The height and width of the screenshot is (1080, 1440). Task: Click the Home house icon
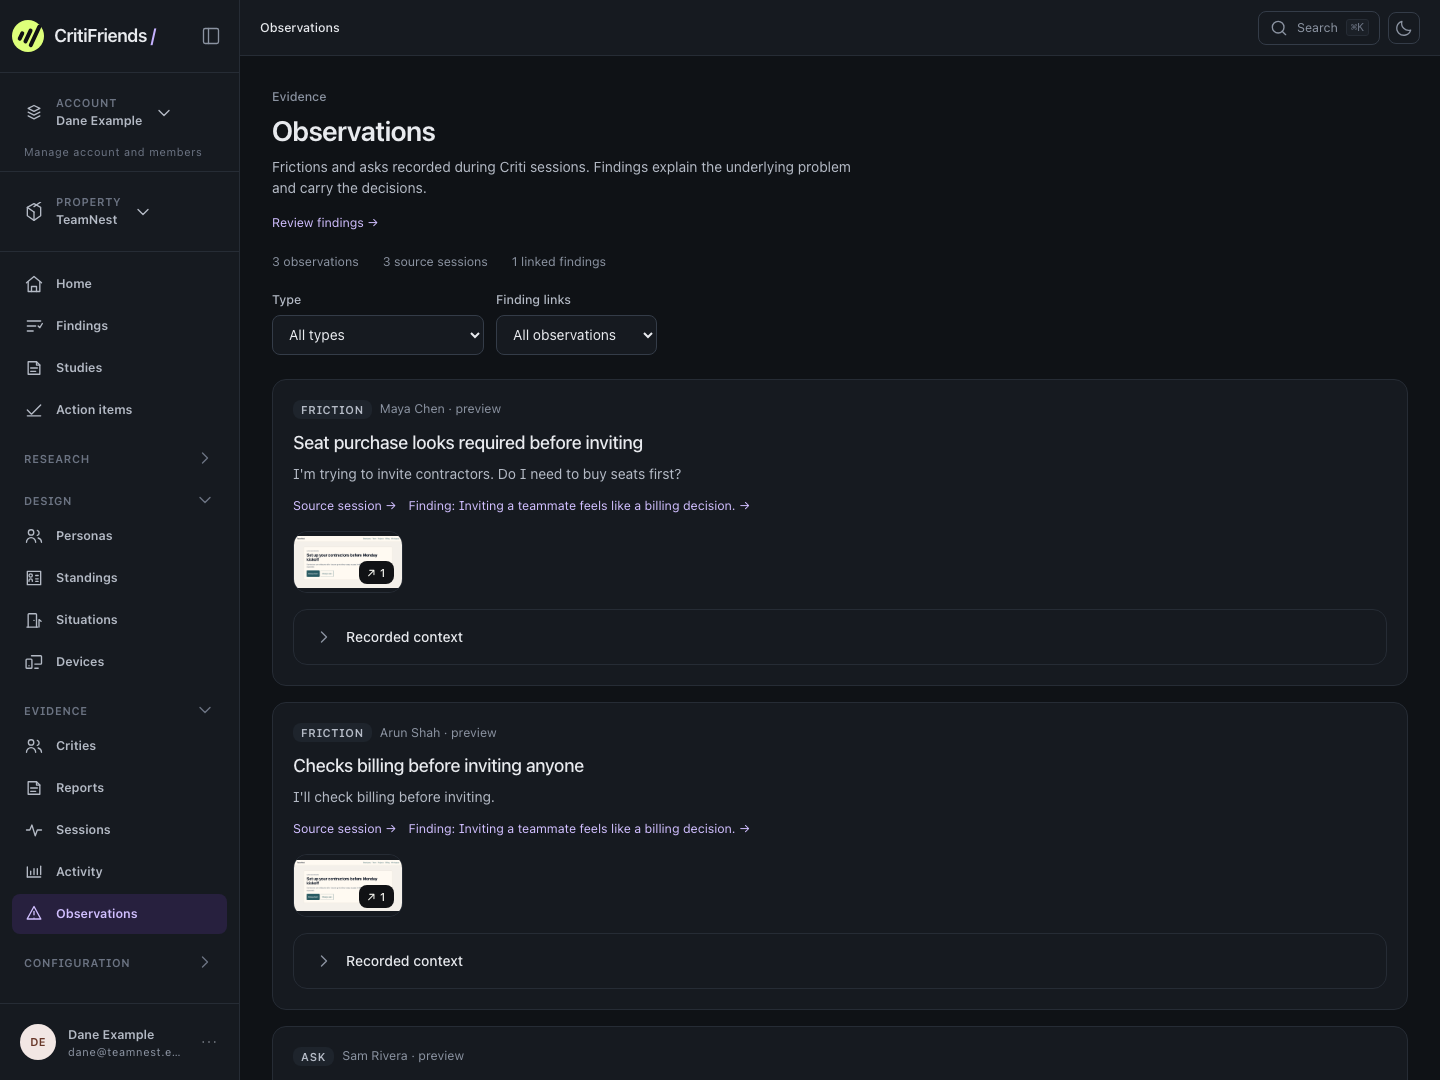click(34, 284)
